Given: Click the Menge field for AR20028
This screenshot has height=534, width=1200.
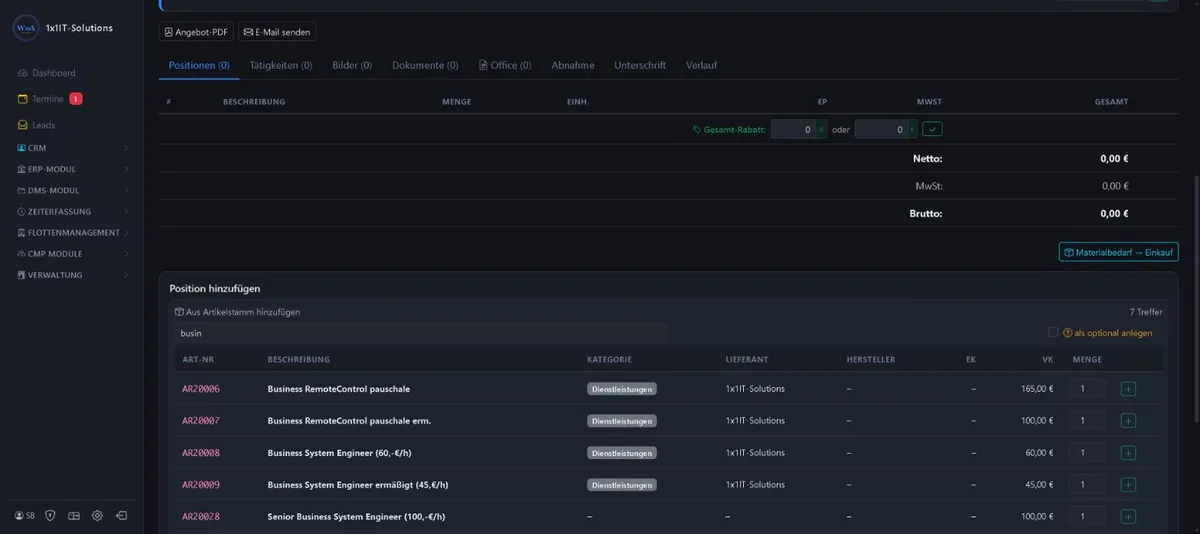Looking at the screenshot, I should [1087, 517].
